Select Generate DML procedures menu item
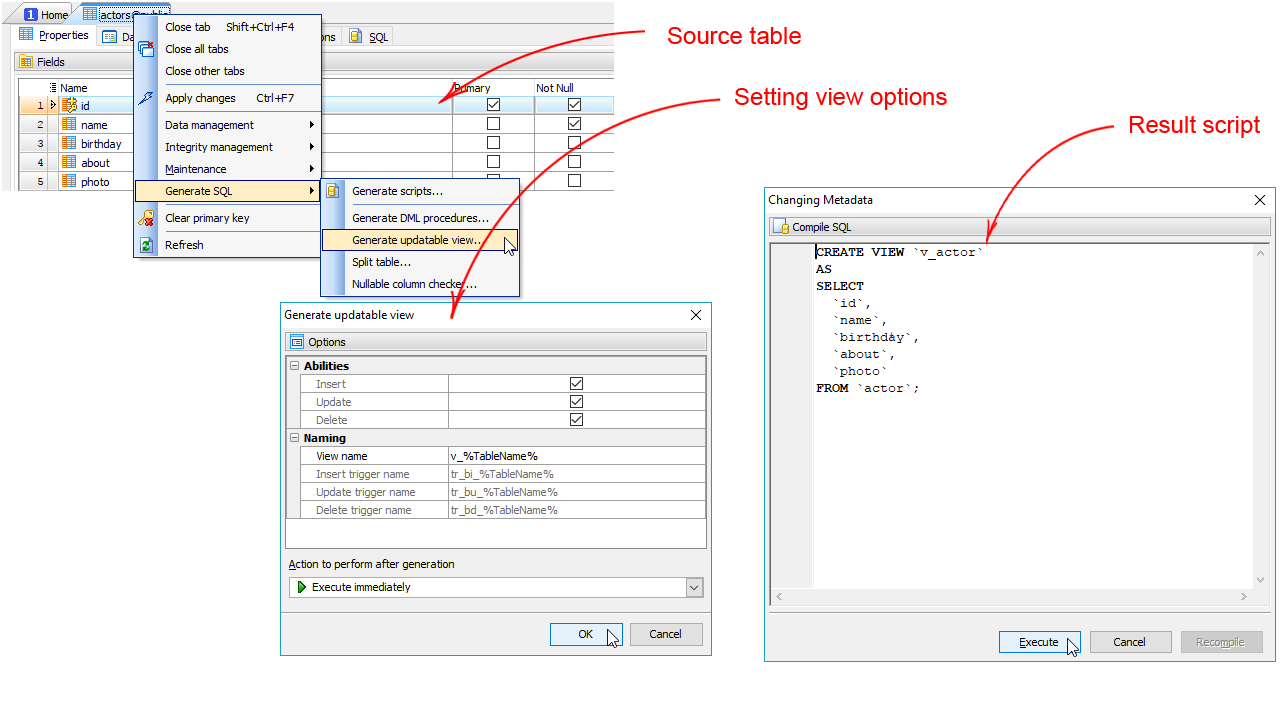This screenshot has height=720, width=1280. click(x=420, y=218)
